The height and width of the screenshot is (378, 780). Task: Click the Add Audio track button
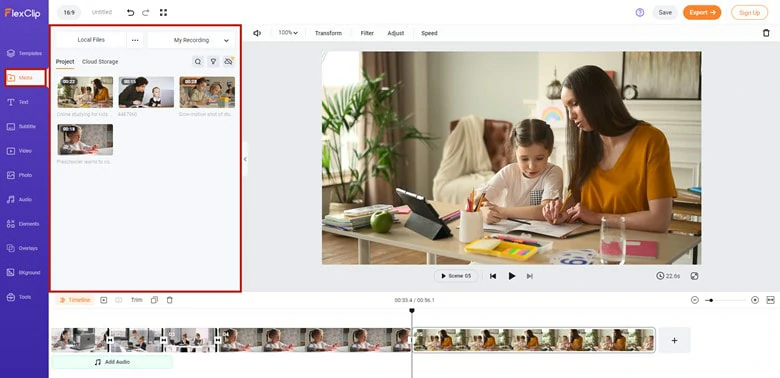click(112, 362)
